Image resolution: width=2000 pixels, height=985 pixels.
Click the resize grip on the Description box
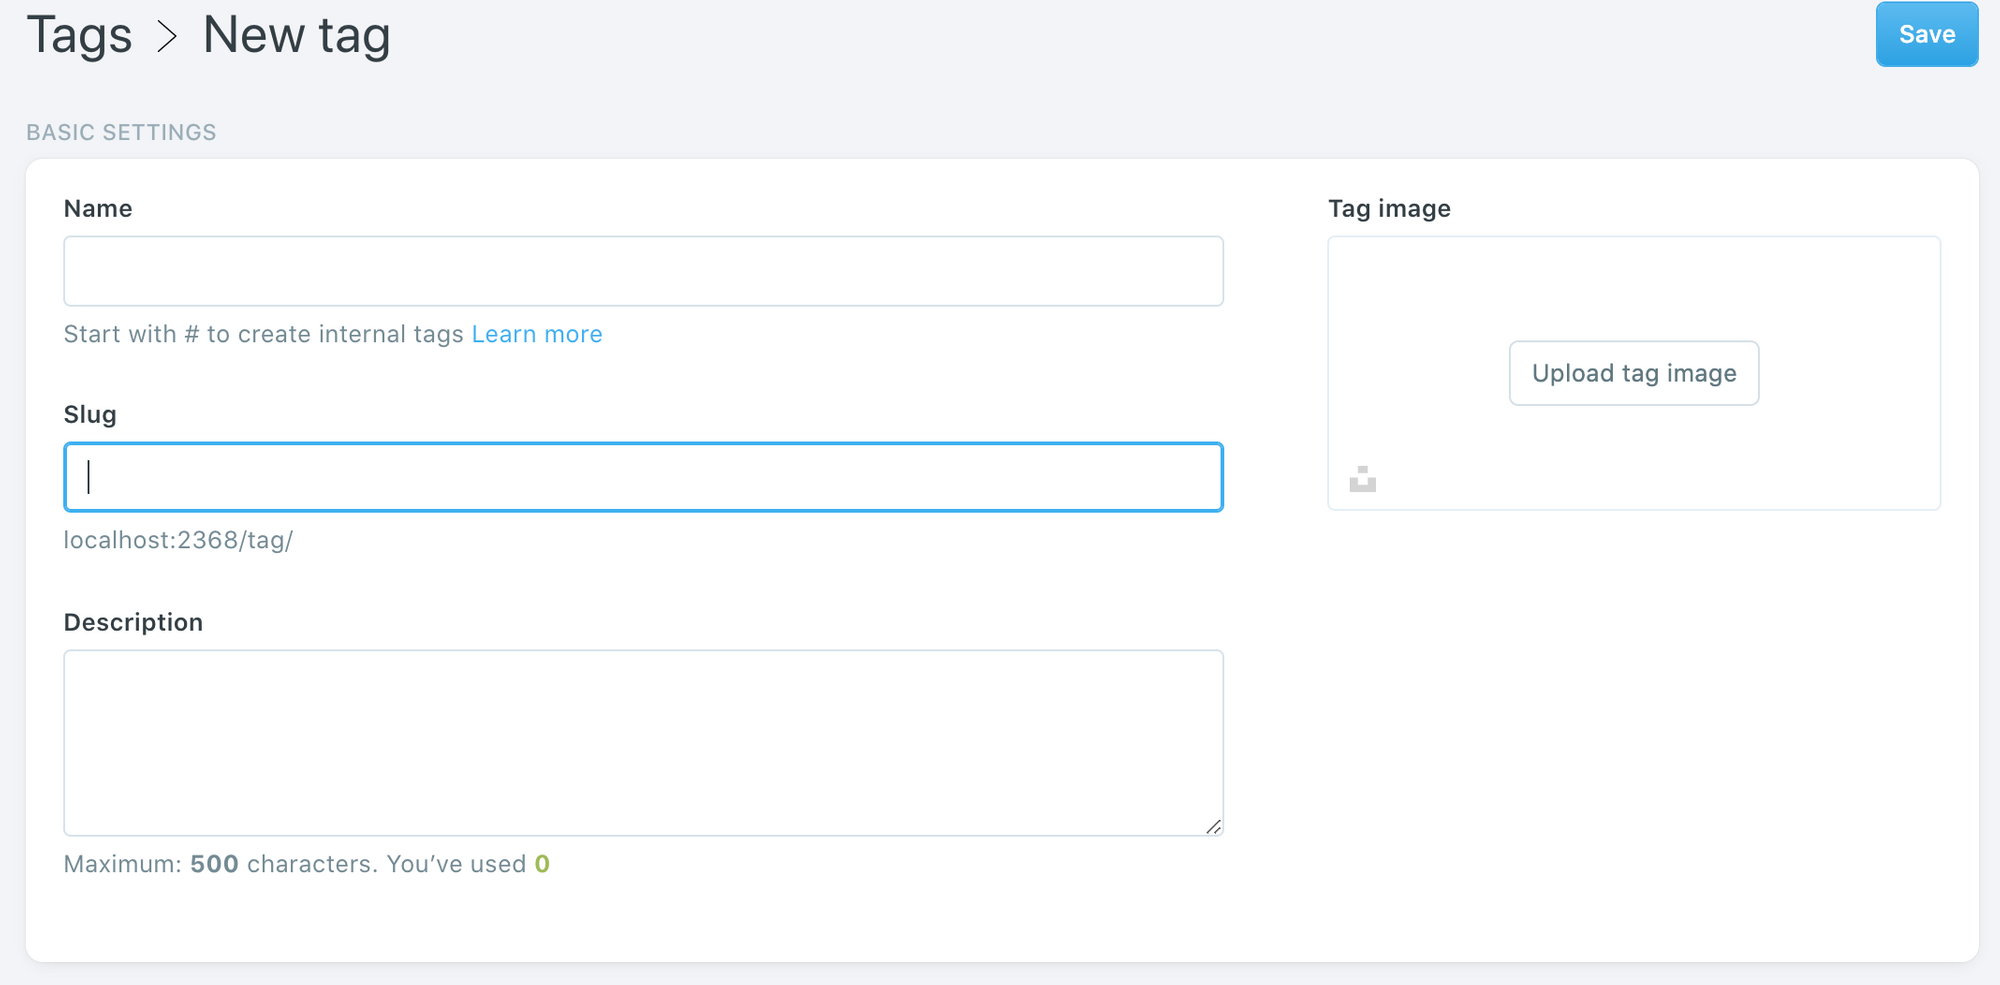click(1214, 826)
